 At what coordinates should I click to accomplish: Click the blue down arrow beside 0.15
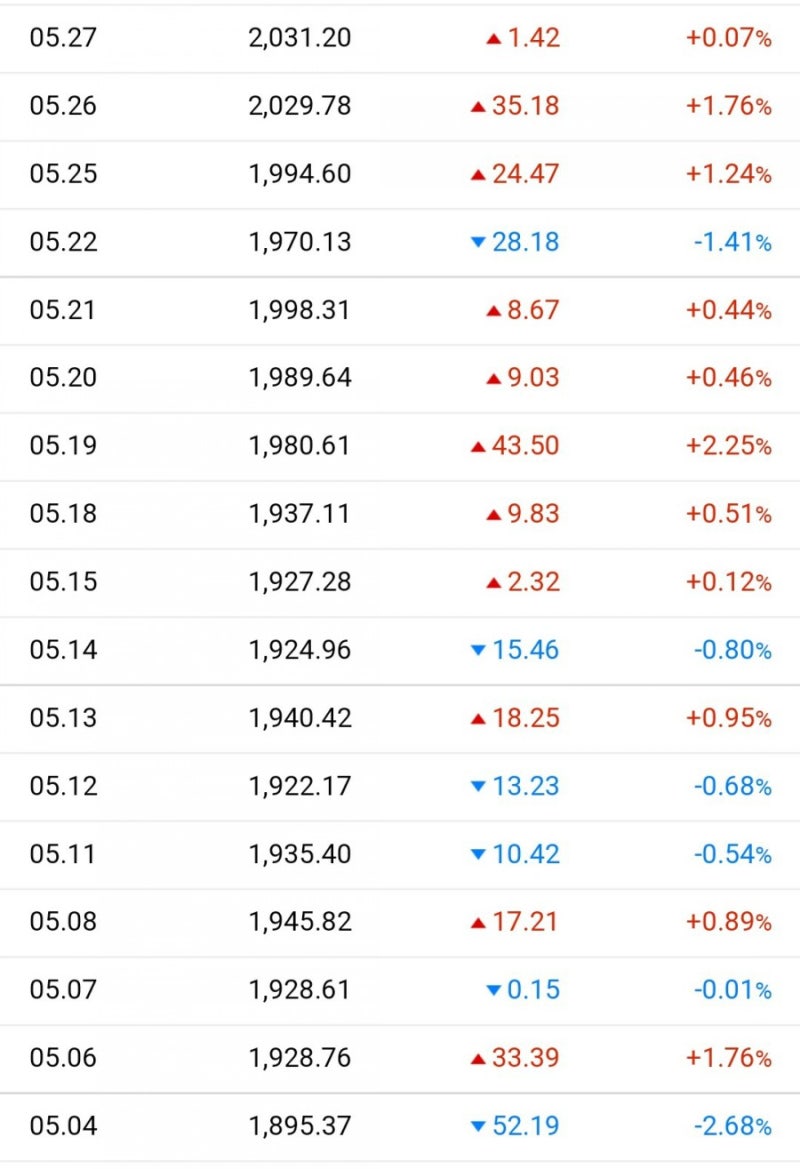click(x=493, y=991)
